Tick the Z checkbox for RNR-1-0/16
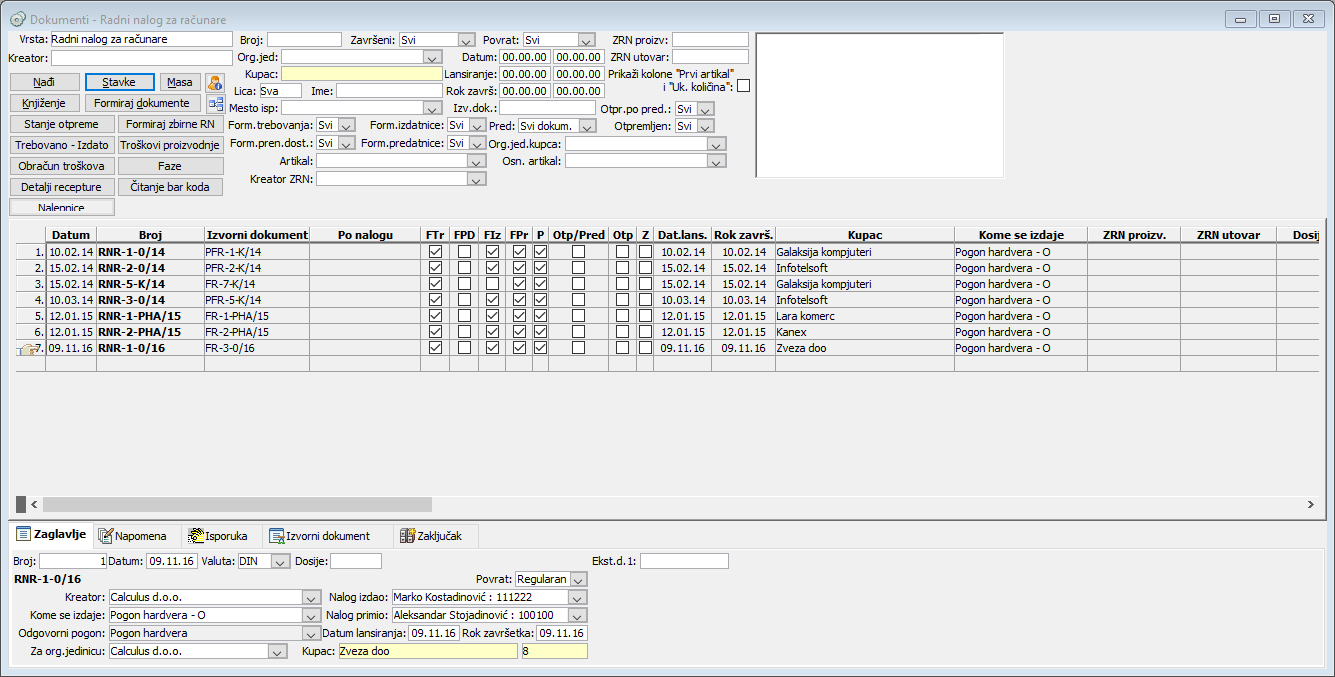Image resolution: width=1335 pixels, height=677 pixels. coord(645,348)
